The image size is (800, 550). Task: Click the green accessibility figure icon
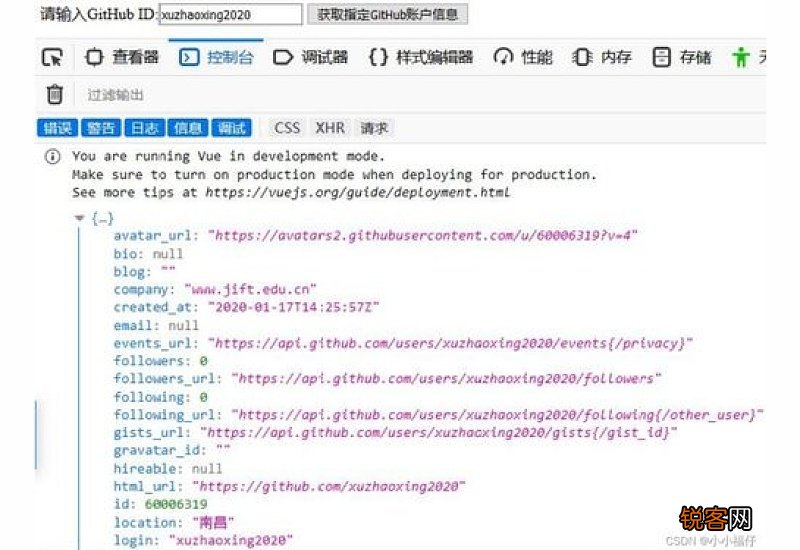tap(741, 57)
